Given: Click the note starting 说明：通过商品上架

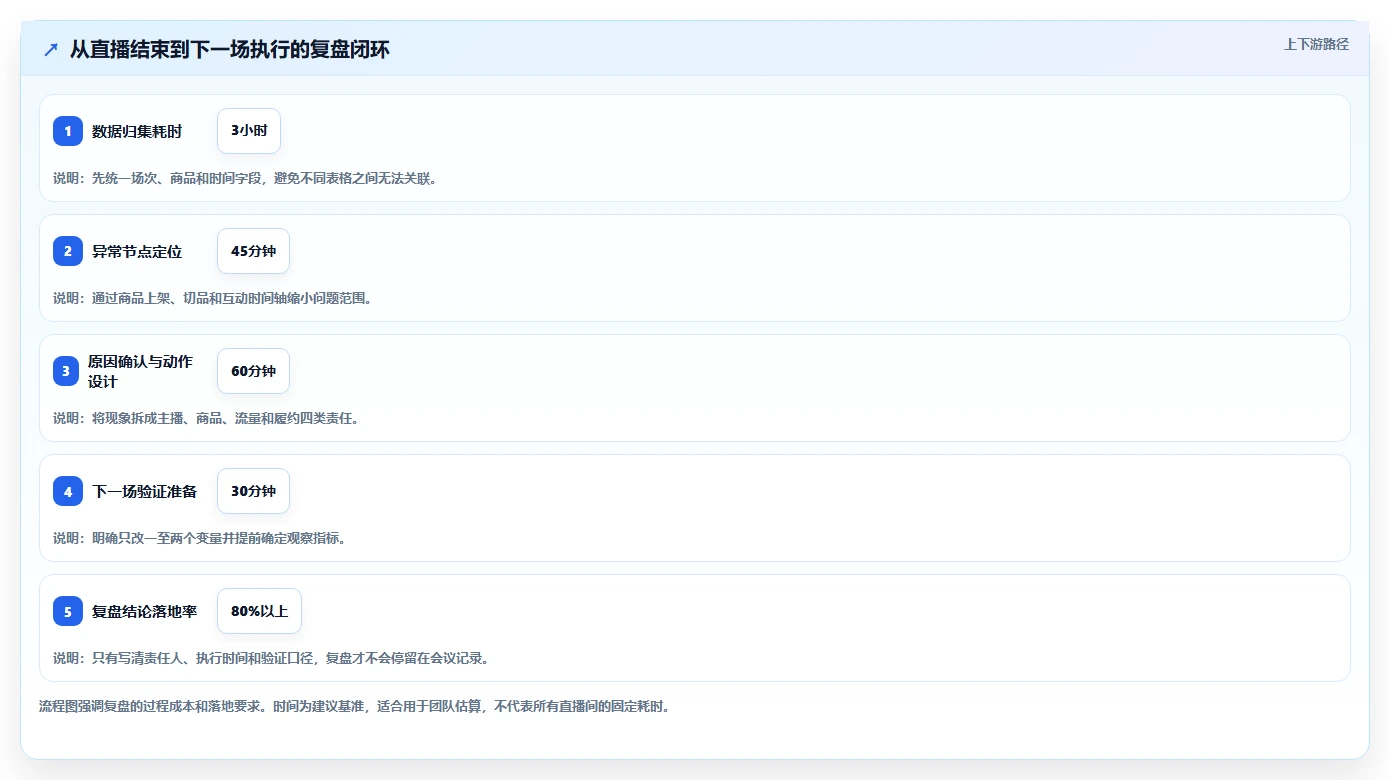Looking at the screenshot, I should tap(212, 298).
